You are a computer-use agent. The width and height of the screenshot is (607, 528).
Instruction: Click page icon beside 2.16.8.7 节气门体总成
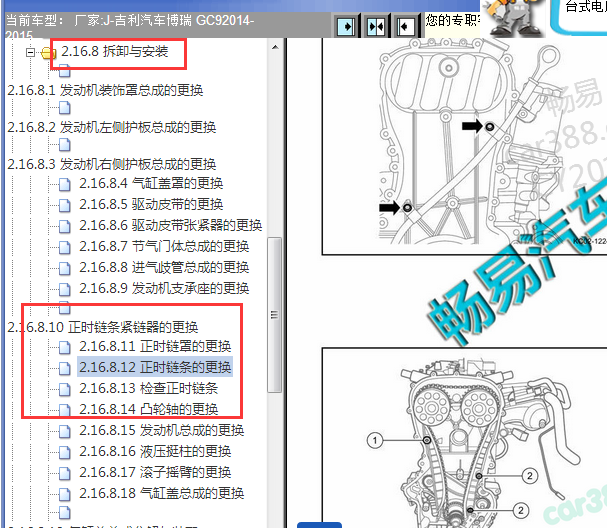click(65, 247)
